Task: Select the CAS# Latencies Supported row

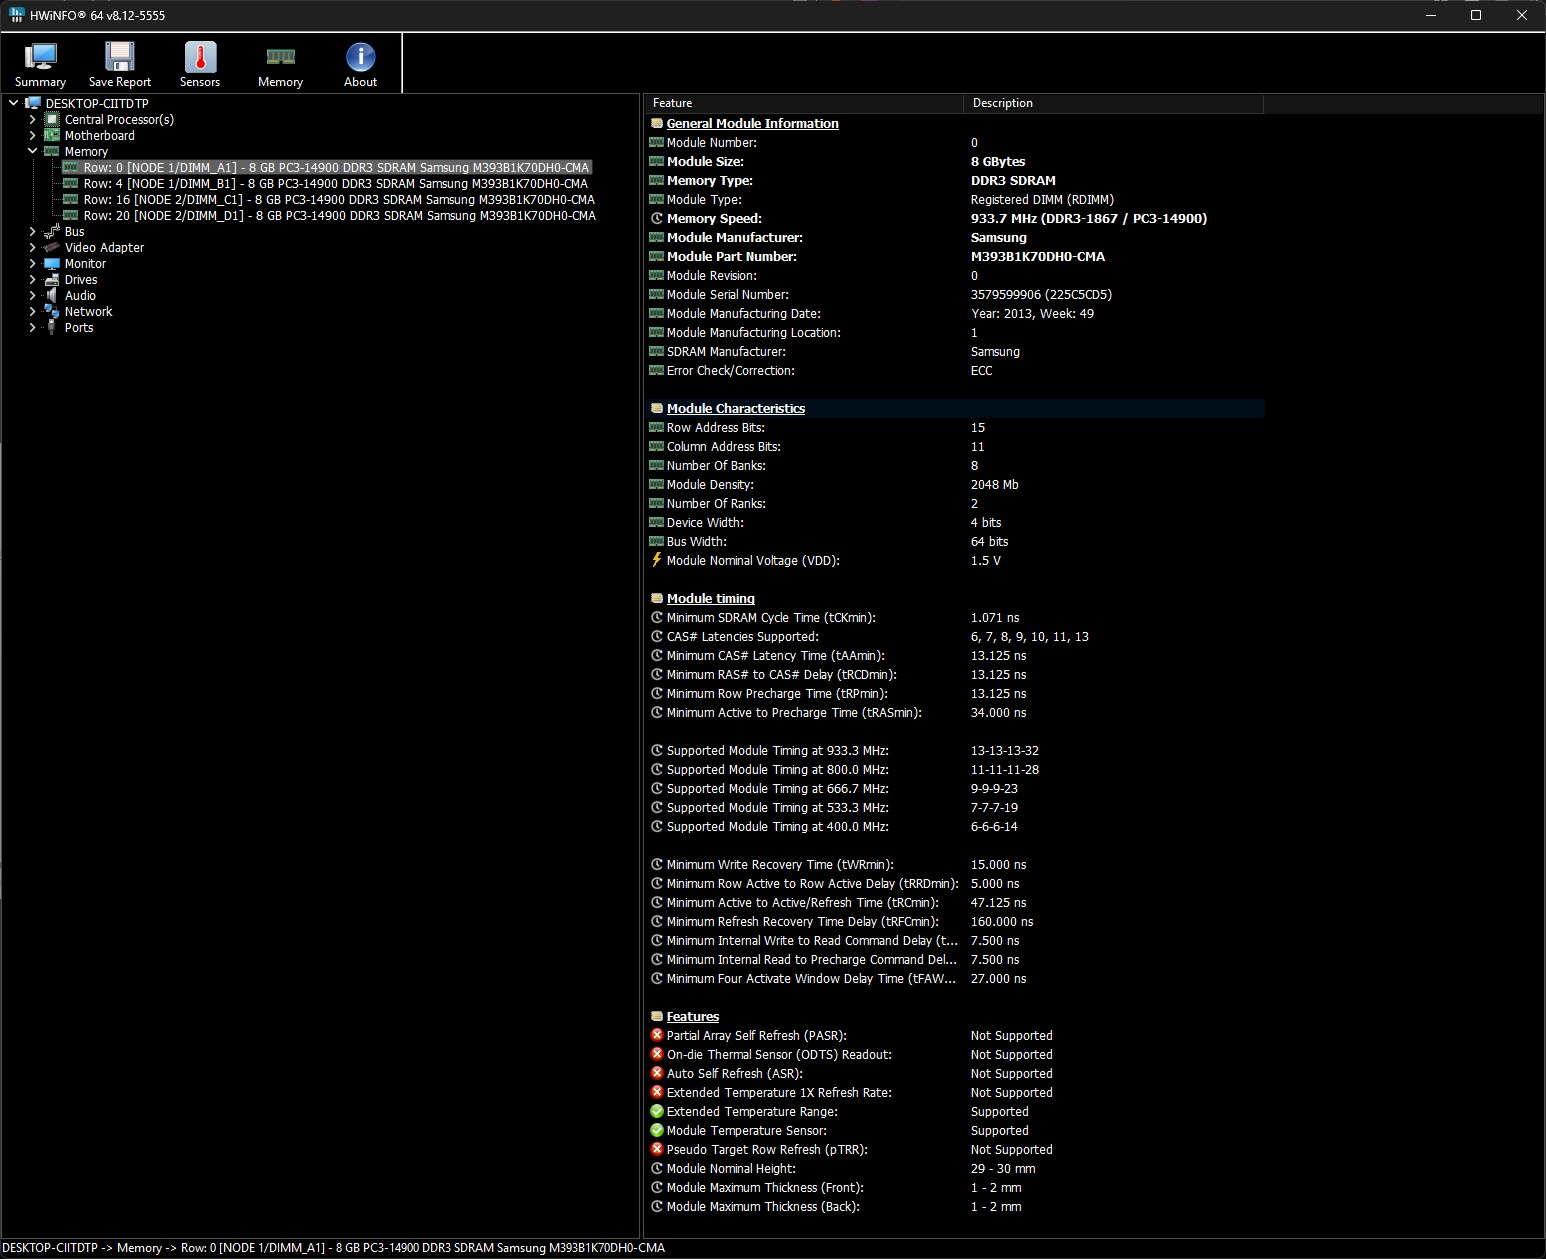Action: 955,636
